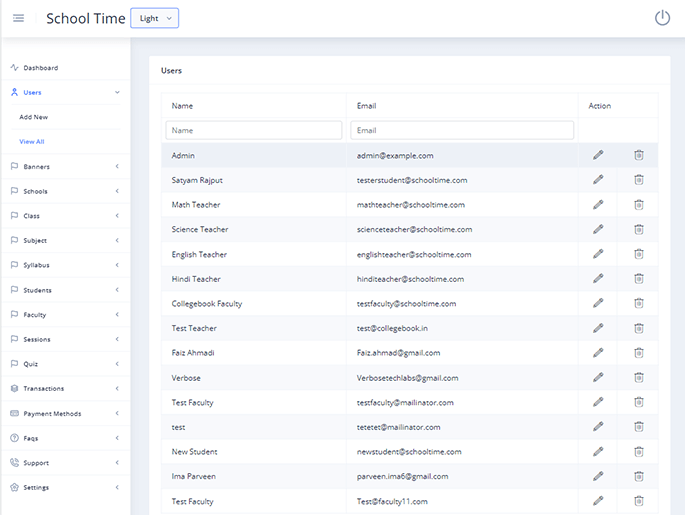Expand the Banners menu
Image resolution: width=685 pixels, height=515 pixels.
(66, 166)
